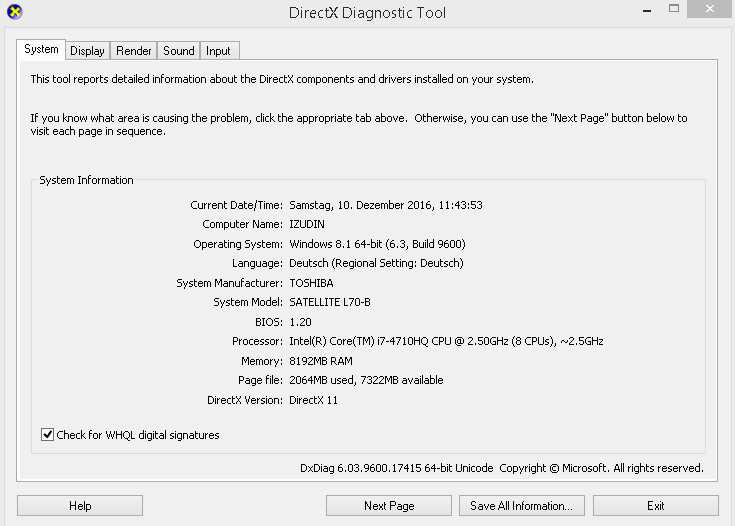Click language value Deutsch (Regional Setting: Deutsch)
The width and height of the screenshot is (735, 526).
(376, 263)
